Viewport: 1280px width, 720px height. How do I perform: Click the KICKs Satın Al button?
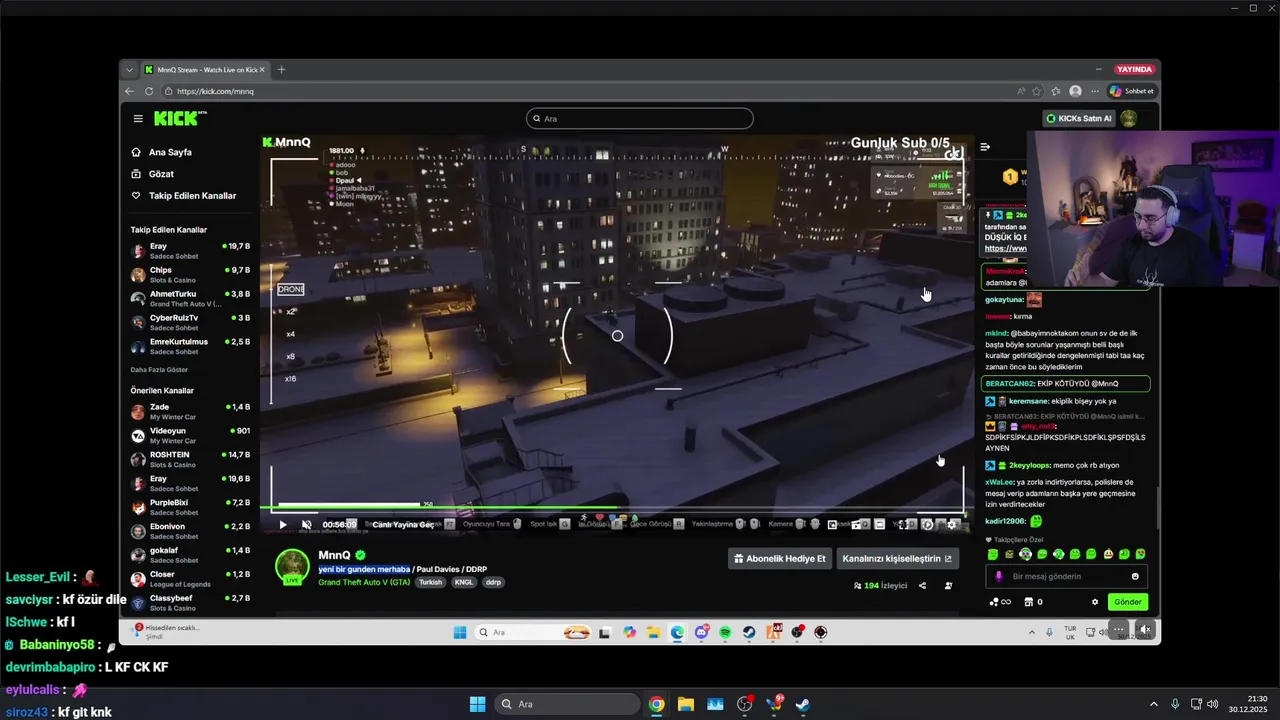pos(1079,118)
